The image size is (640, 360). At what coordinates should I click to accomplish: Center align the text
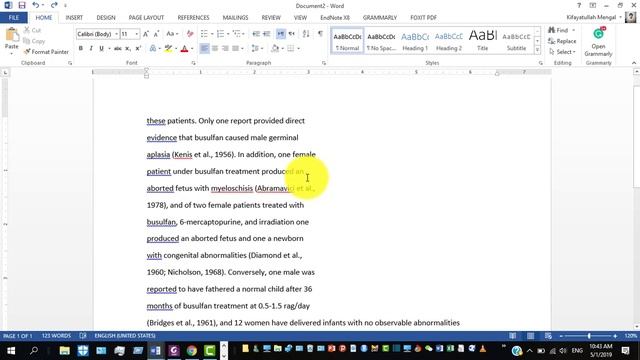point(215,49)
